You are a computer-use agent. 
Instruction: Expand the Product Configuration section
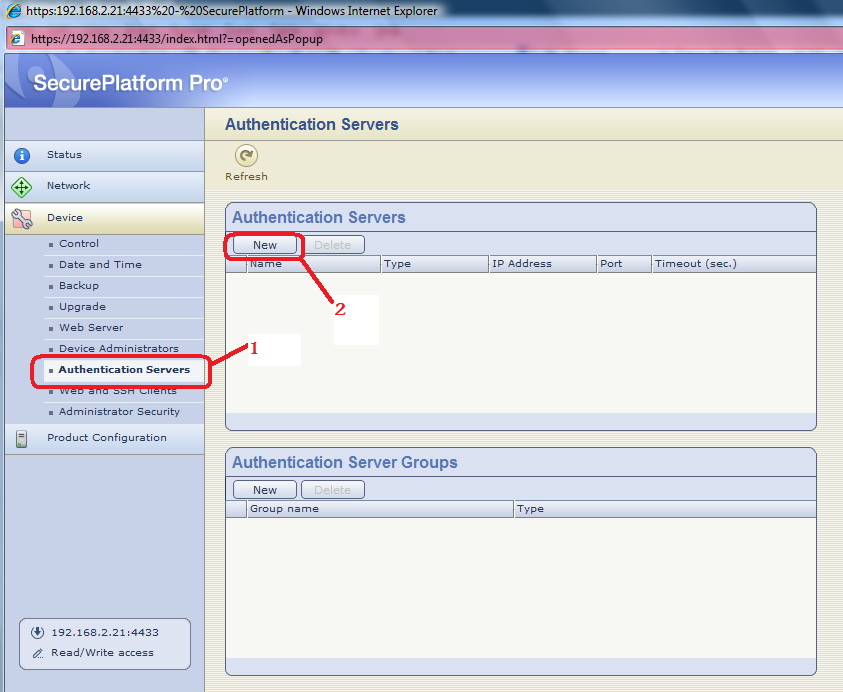pyautogui.click(x=105, y=439)
